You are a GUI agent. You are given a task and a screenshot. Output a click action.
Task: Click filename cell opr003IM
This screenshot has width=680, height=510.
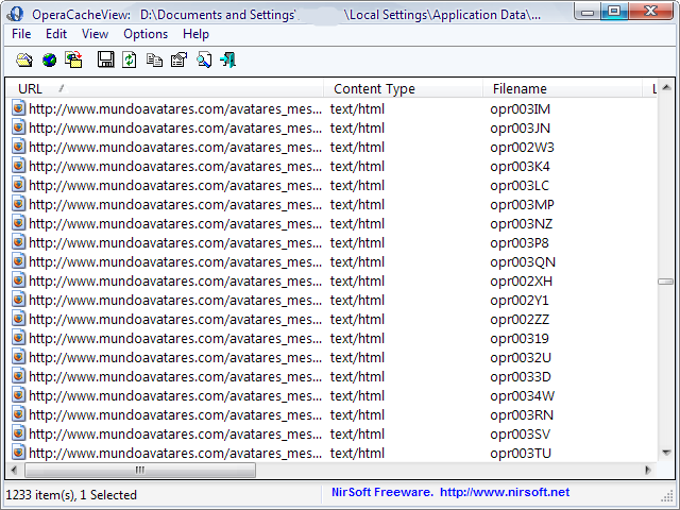(520, 108)
